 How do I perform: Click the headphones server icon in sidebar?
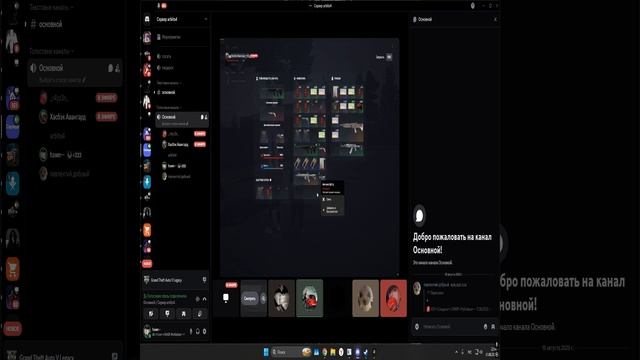147,212
